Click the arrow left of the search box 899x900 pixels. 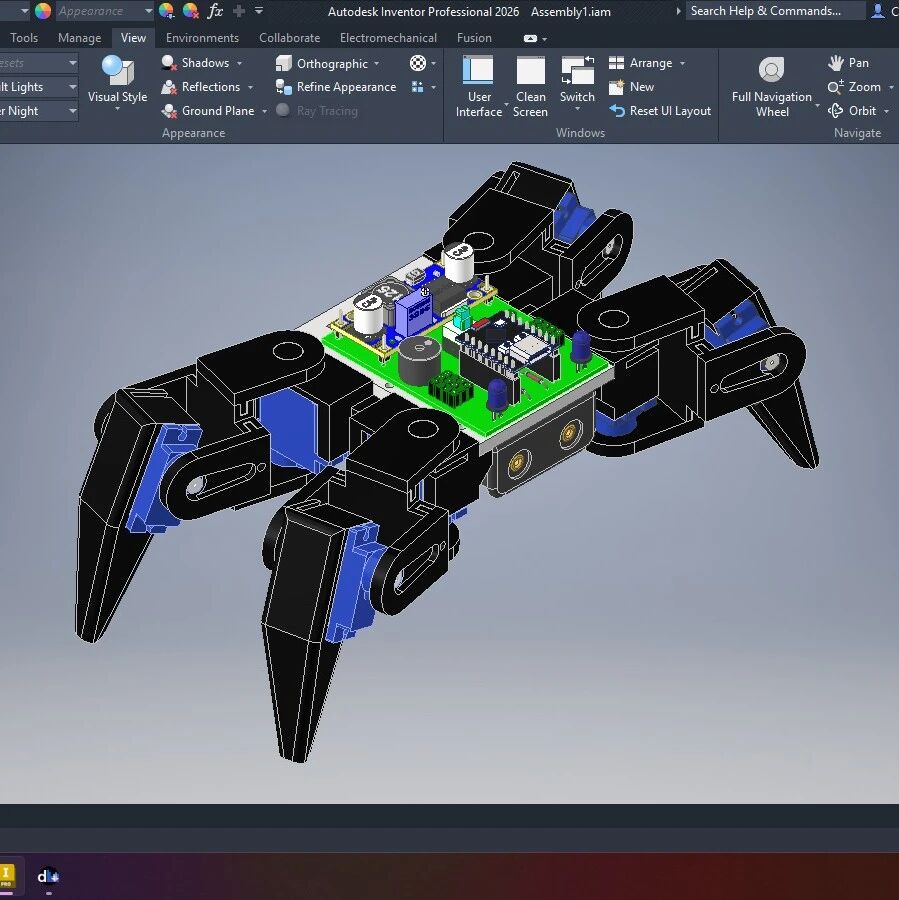(678, 11)
